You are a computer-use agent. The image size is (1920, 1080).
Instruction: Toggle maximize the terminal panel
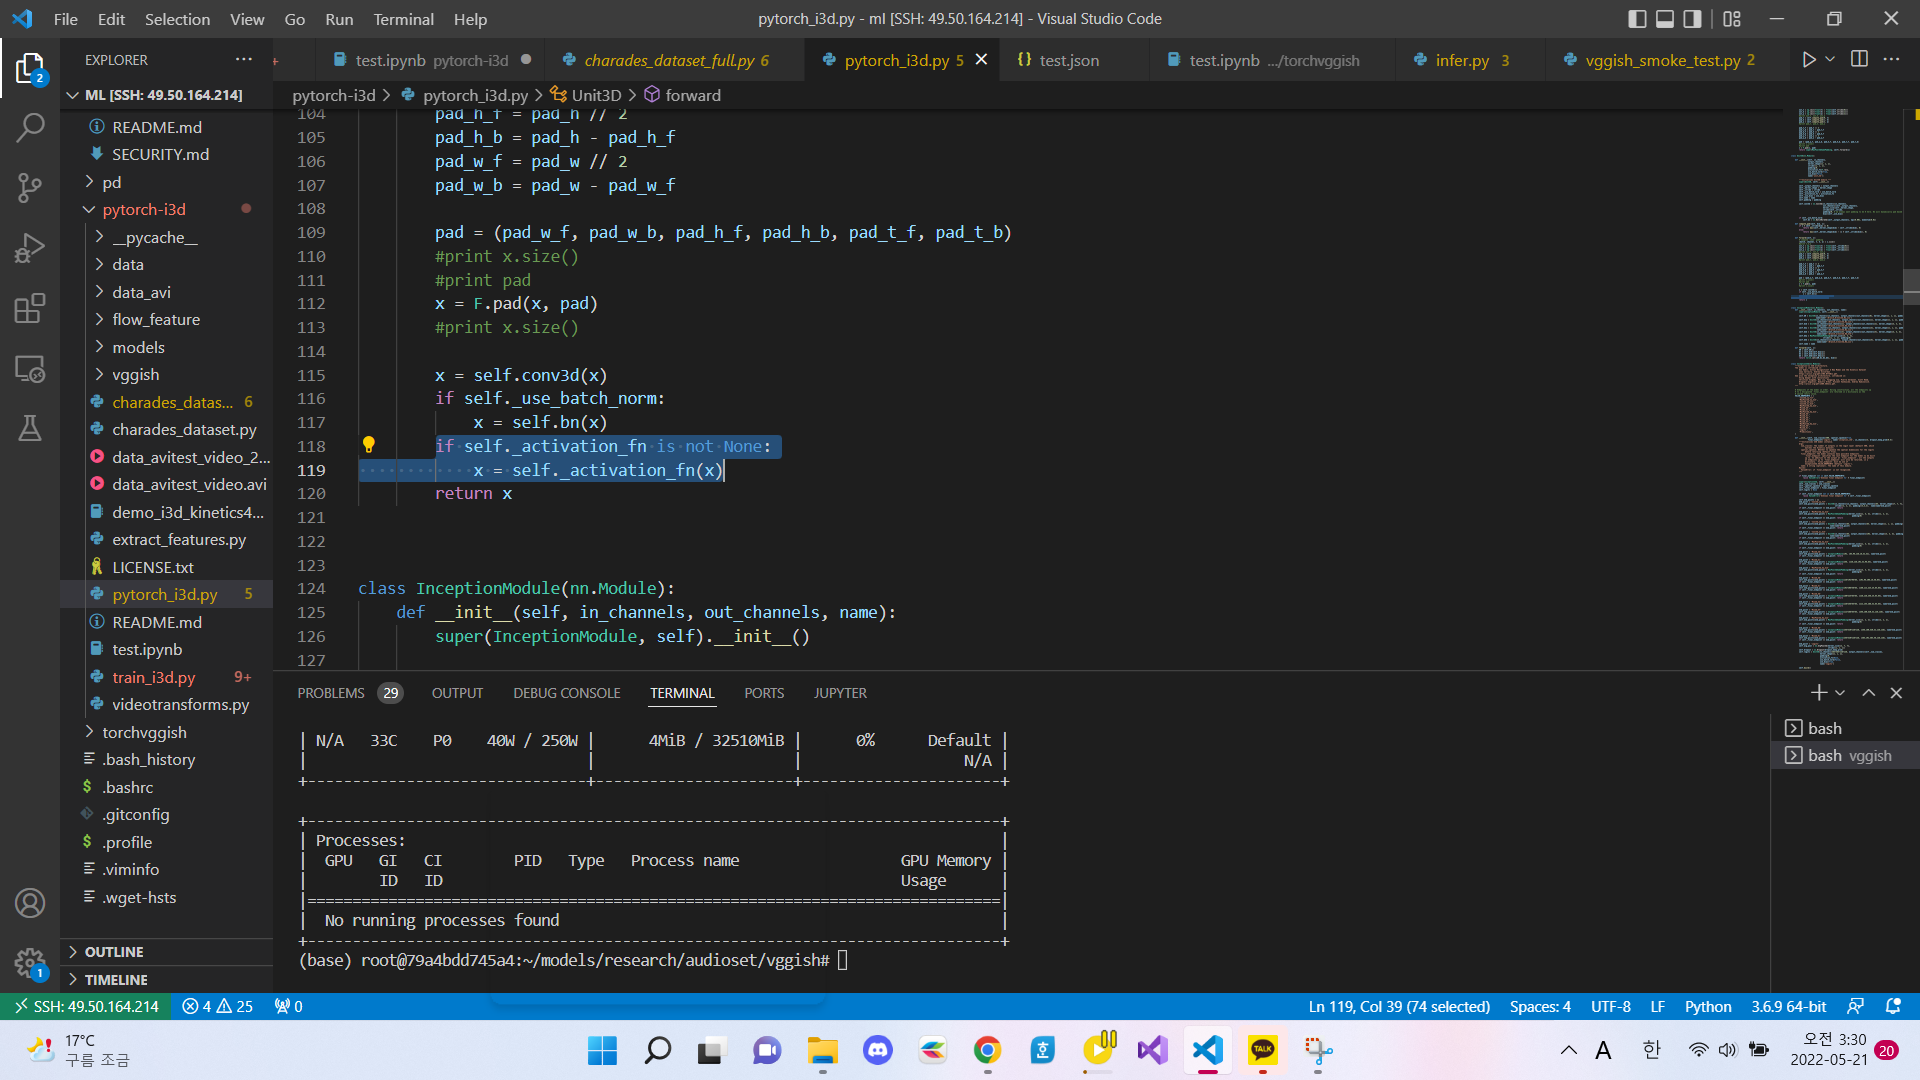click(x=1868, y=692)
